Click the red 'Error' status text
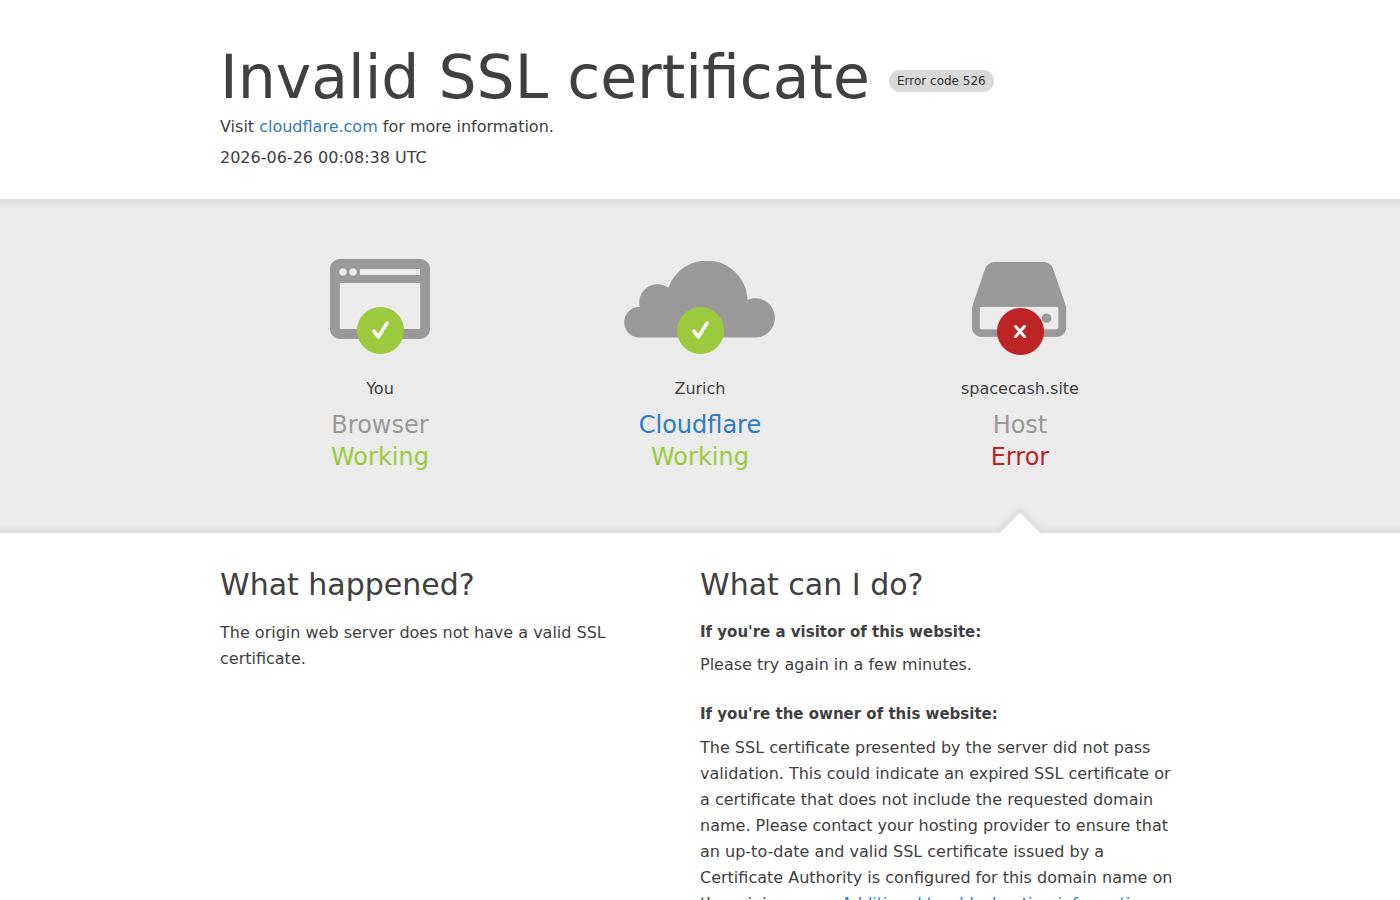The height and width of the screenshot is (900, 1400). (x=1020, y=456)
